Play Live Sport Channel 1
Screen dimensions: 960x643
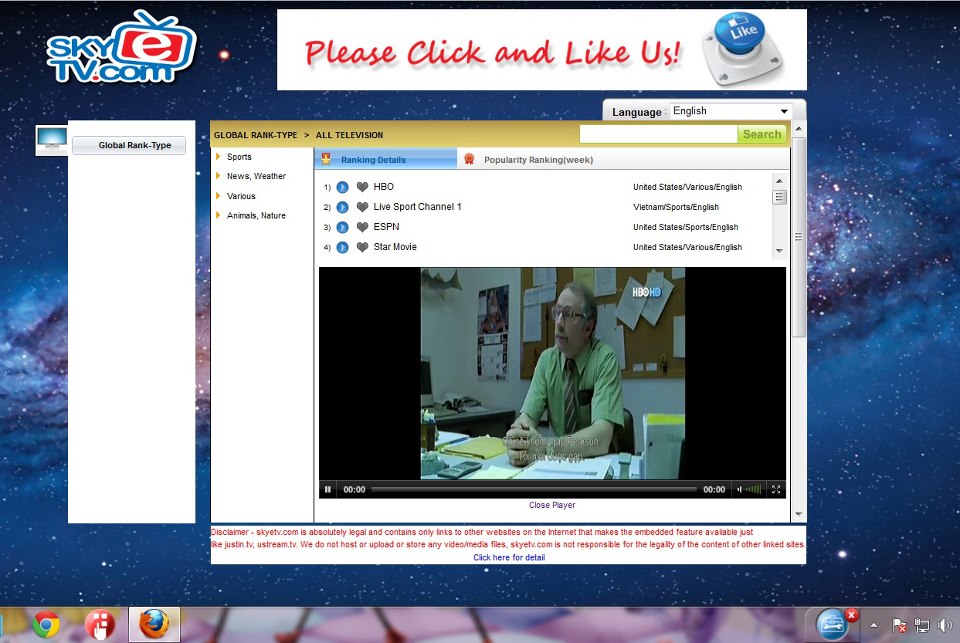coord(343,208)
